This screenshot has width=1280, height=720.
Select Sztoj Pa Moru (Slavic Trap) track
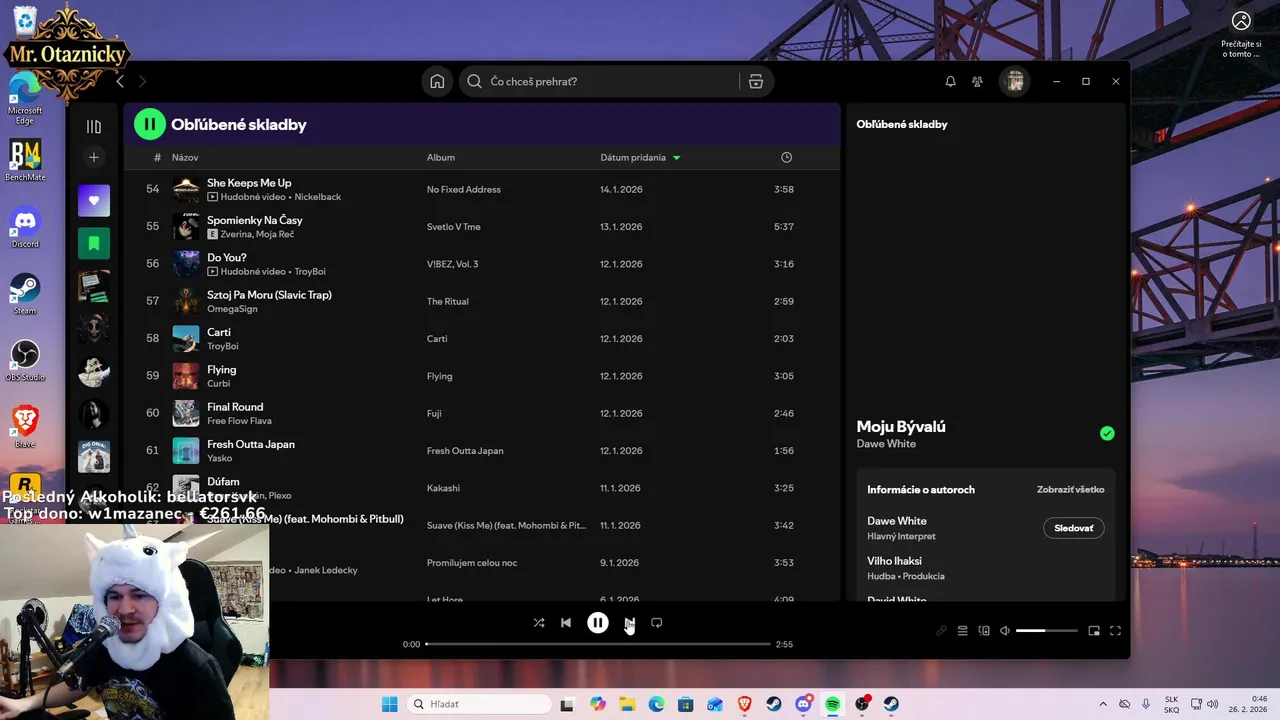point(269,295)
